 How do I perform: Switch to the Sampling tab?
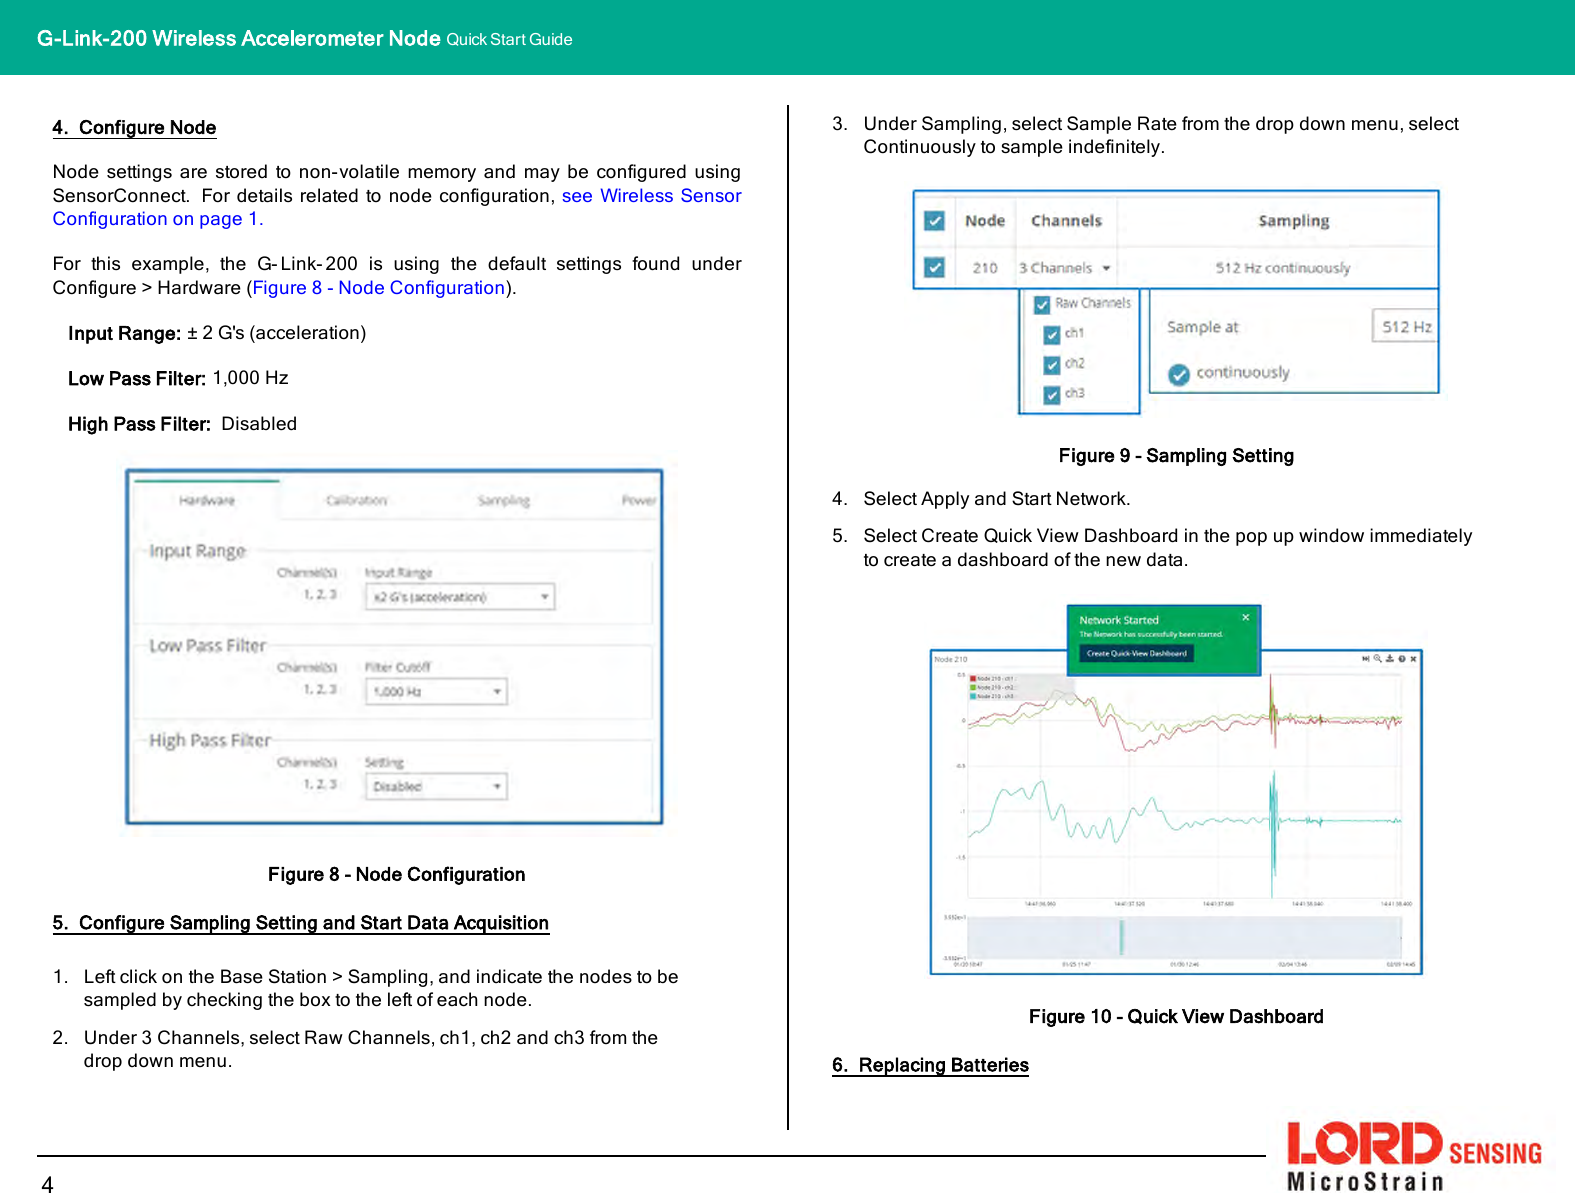(x=504, y=500)
